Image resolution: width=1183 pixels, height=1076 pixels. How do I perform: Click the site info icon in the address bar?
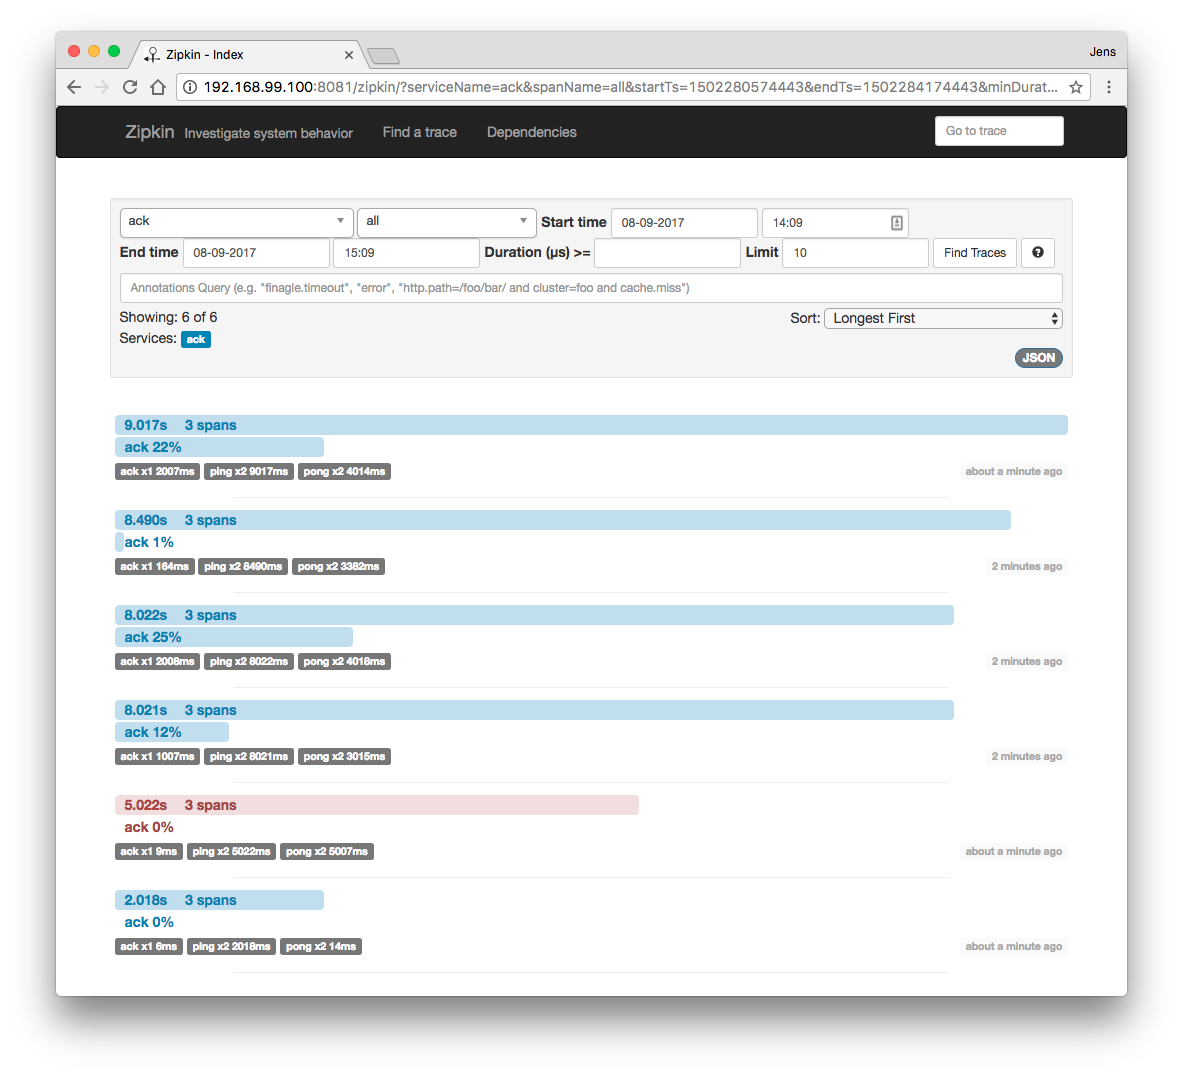click(x=190, y=88)
